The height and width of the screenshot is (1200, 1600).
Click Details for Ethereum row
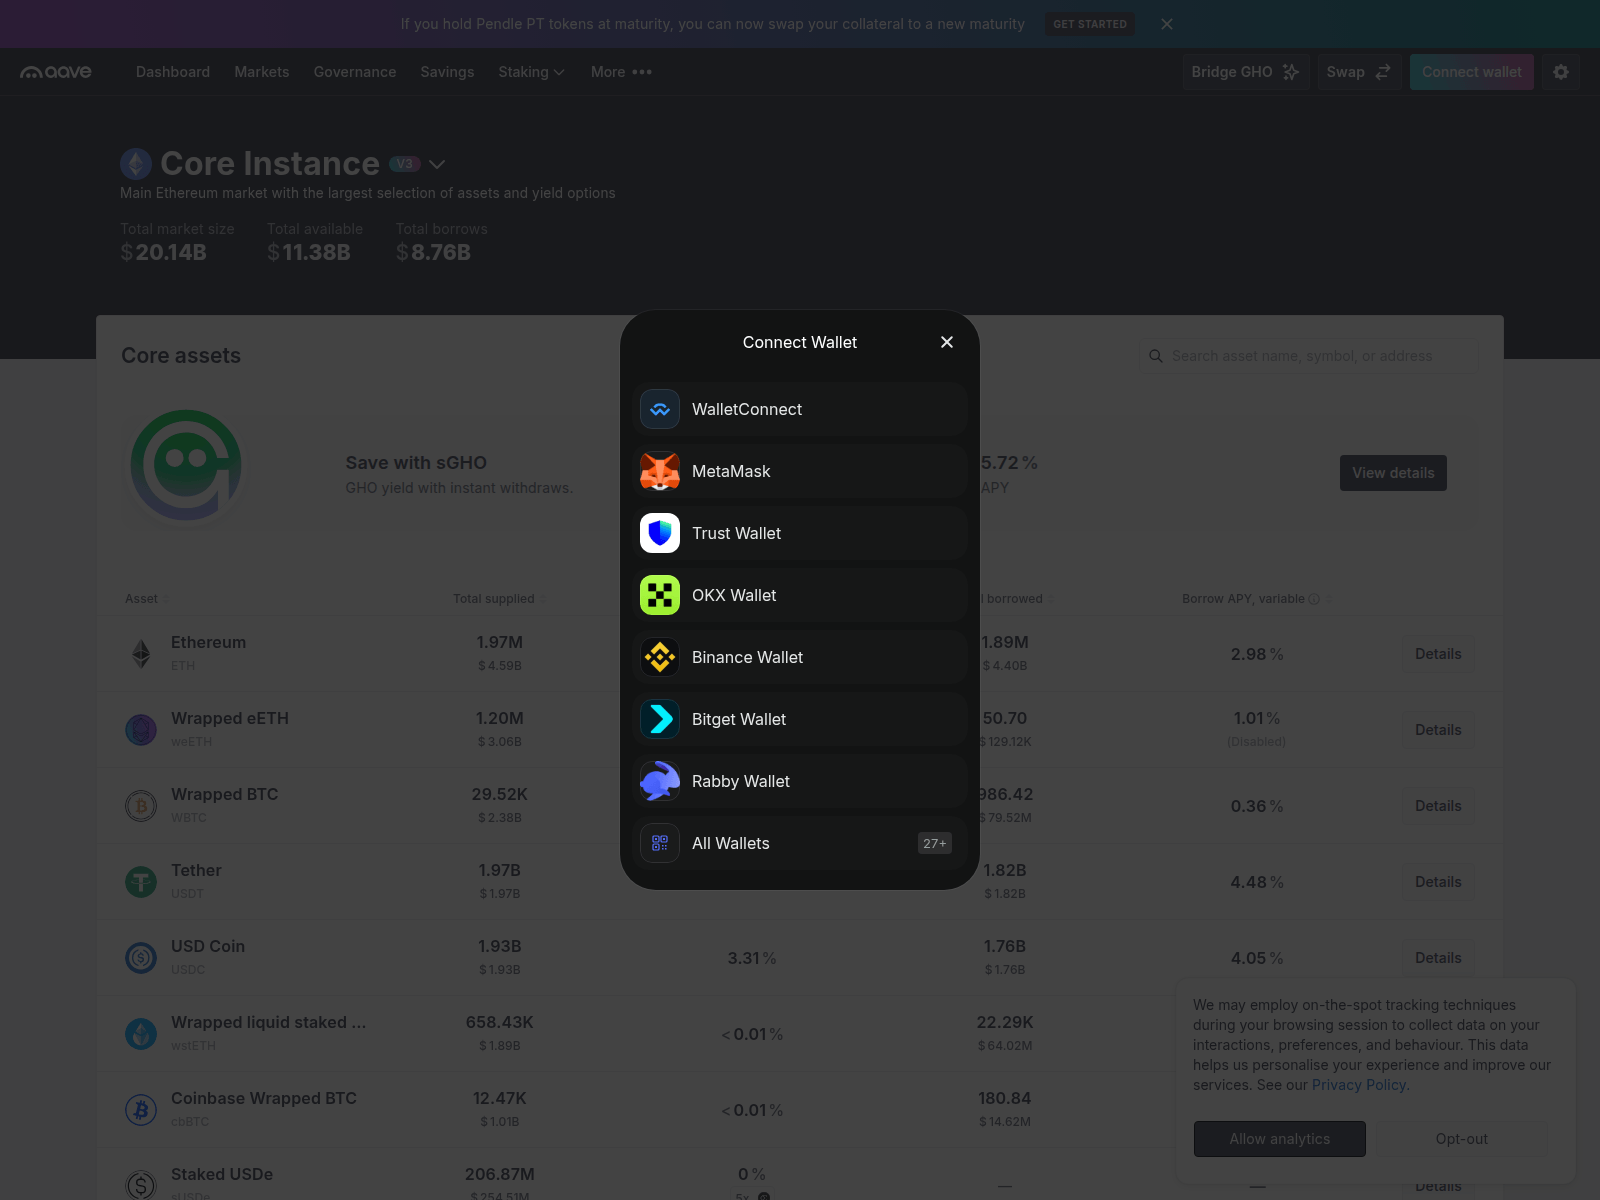(x=1438, y=654)
